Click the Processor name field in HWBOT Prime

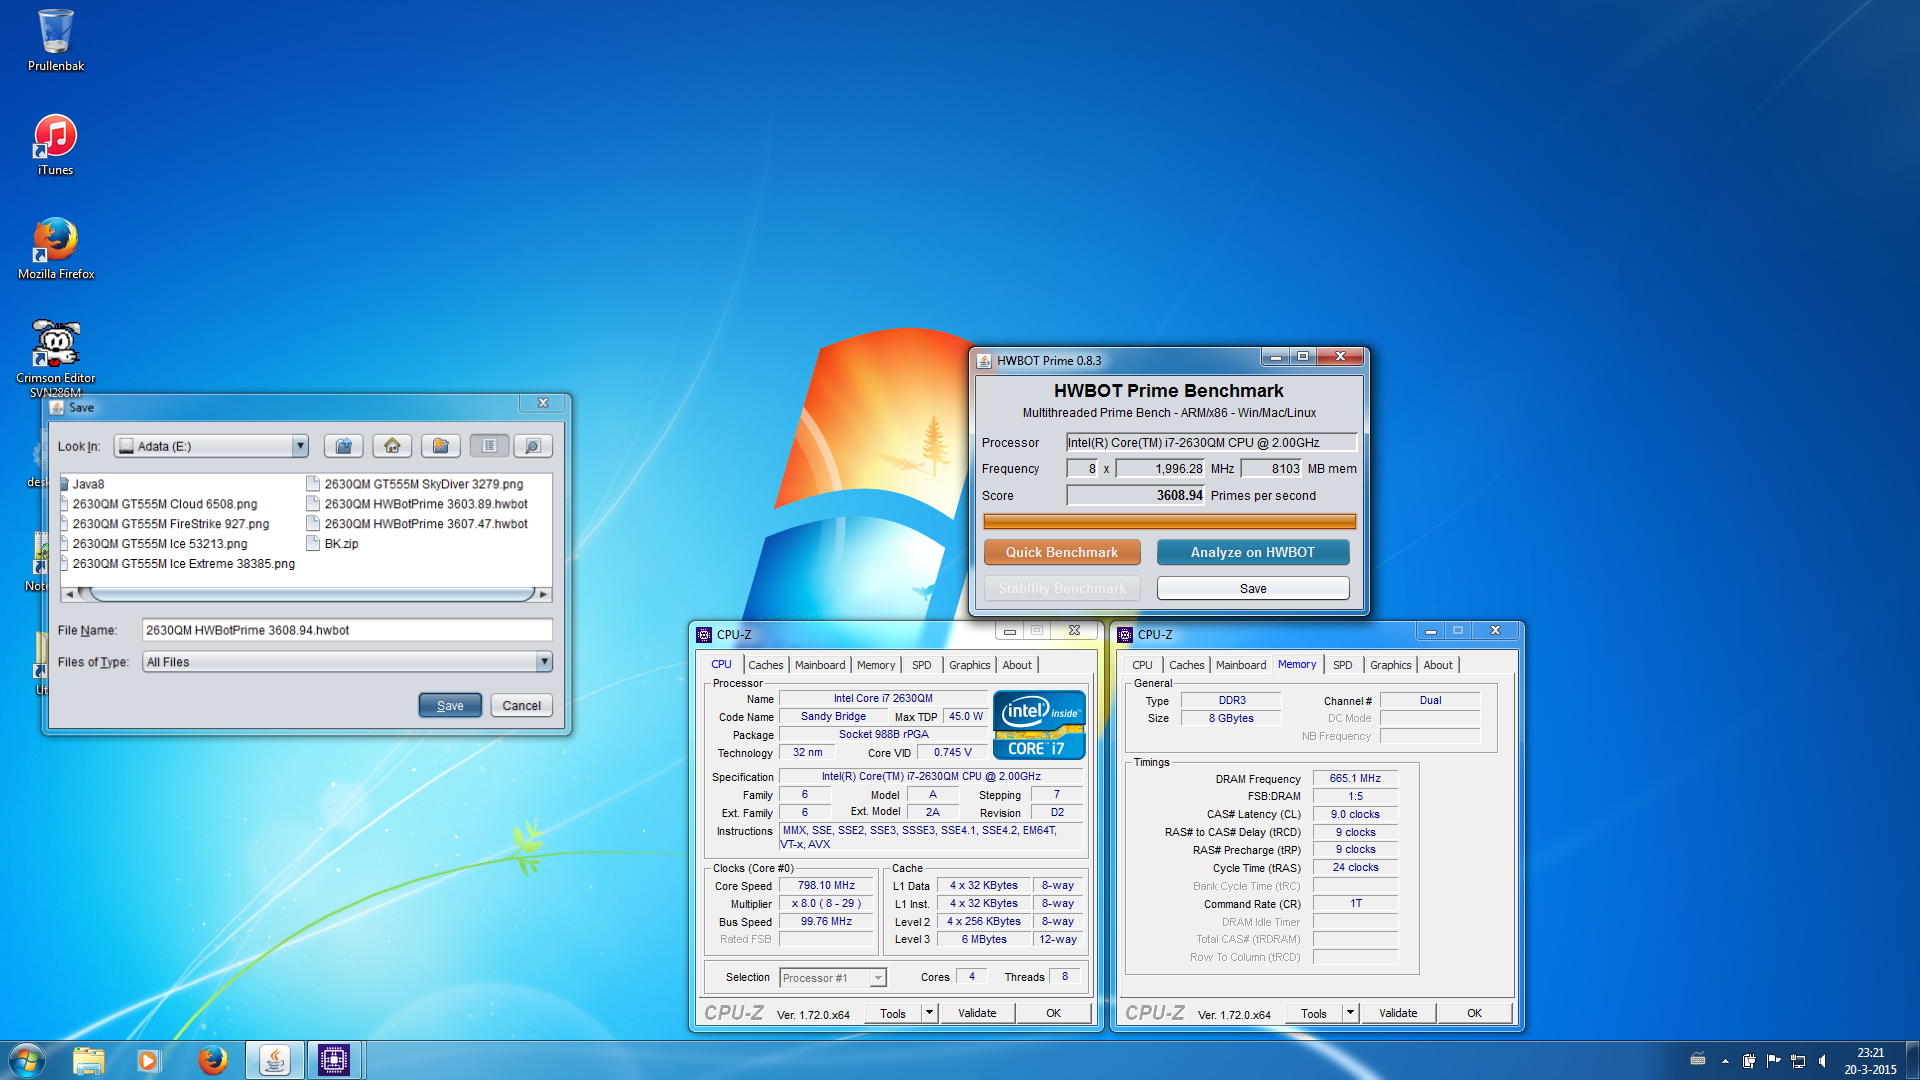(x=1211, y=442)
